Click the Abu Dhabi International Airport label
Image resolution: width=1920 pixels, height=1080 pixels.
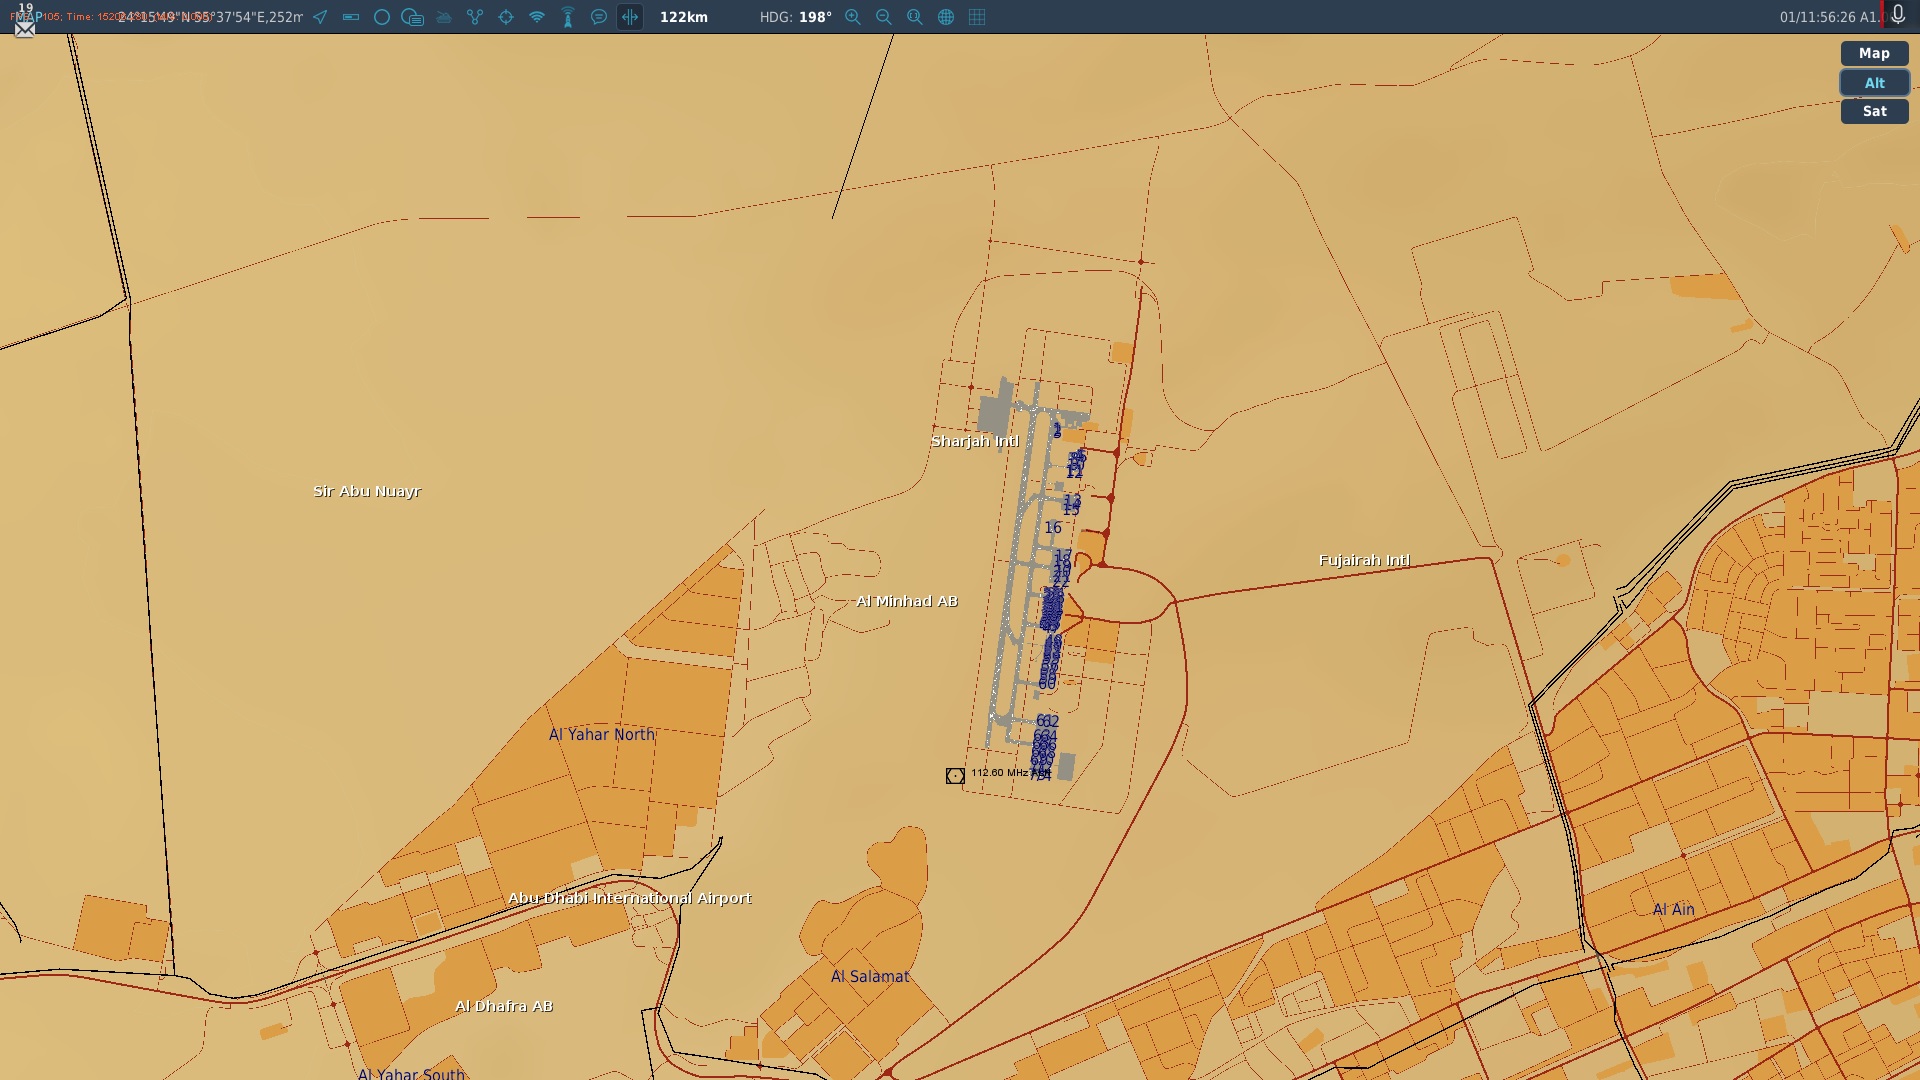[x=630, y=898]
